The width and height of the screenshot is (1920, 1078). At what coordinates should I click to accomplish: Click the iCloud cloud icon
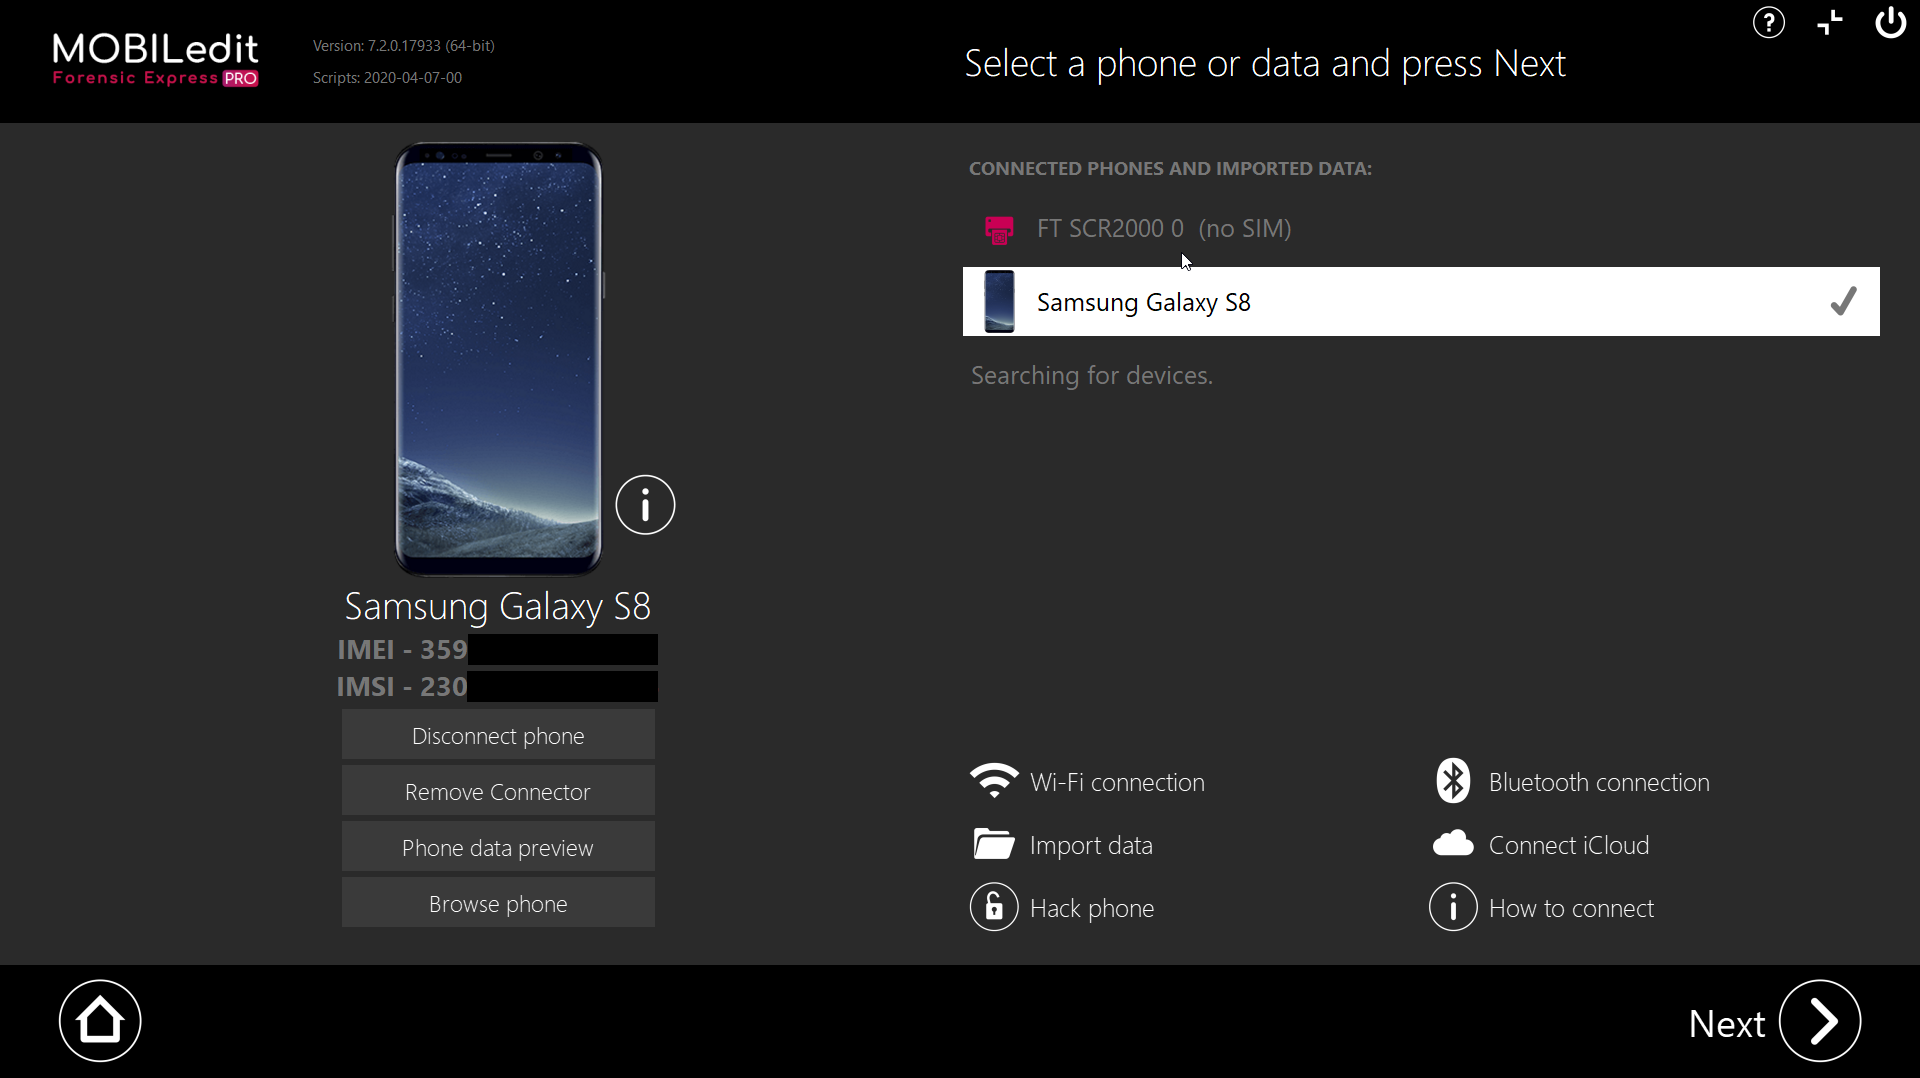1453,844
